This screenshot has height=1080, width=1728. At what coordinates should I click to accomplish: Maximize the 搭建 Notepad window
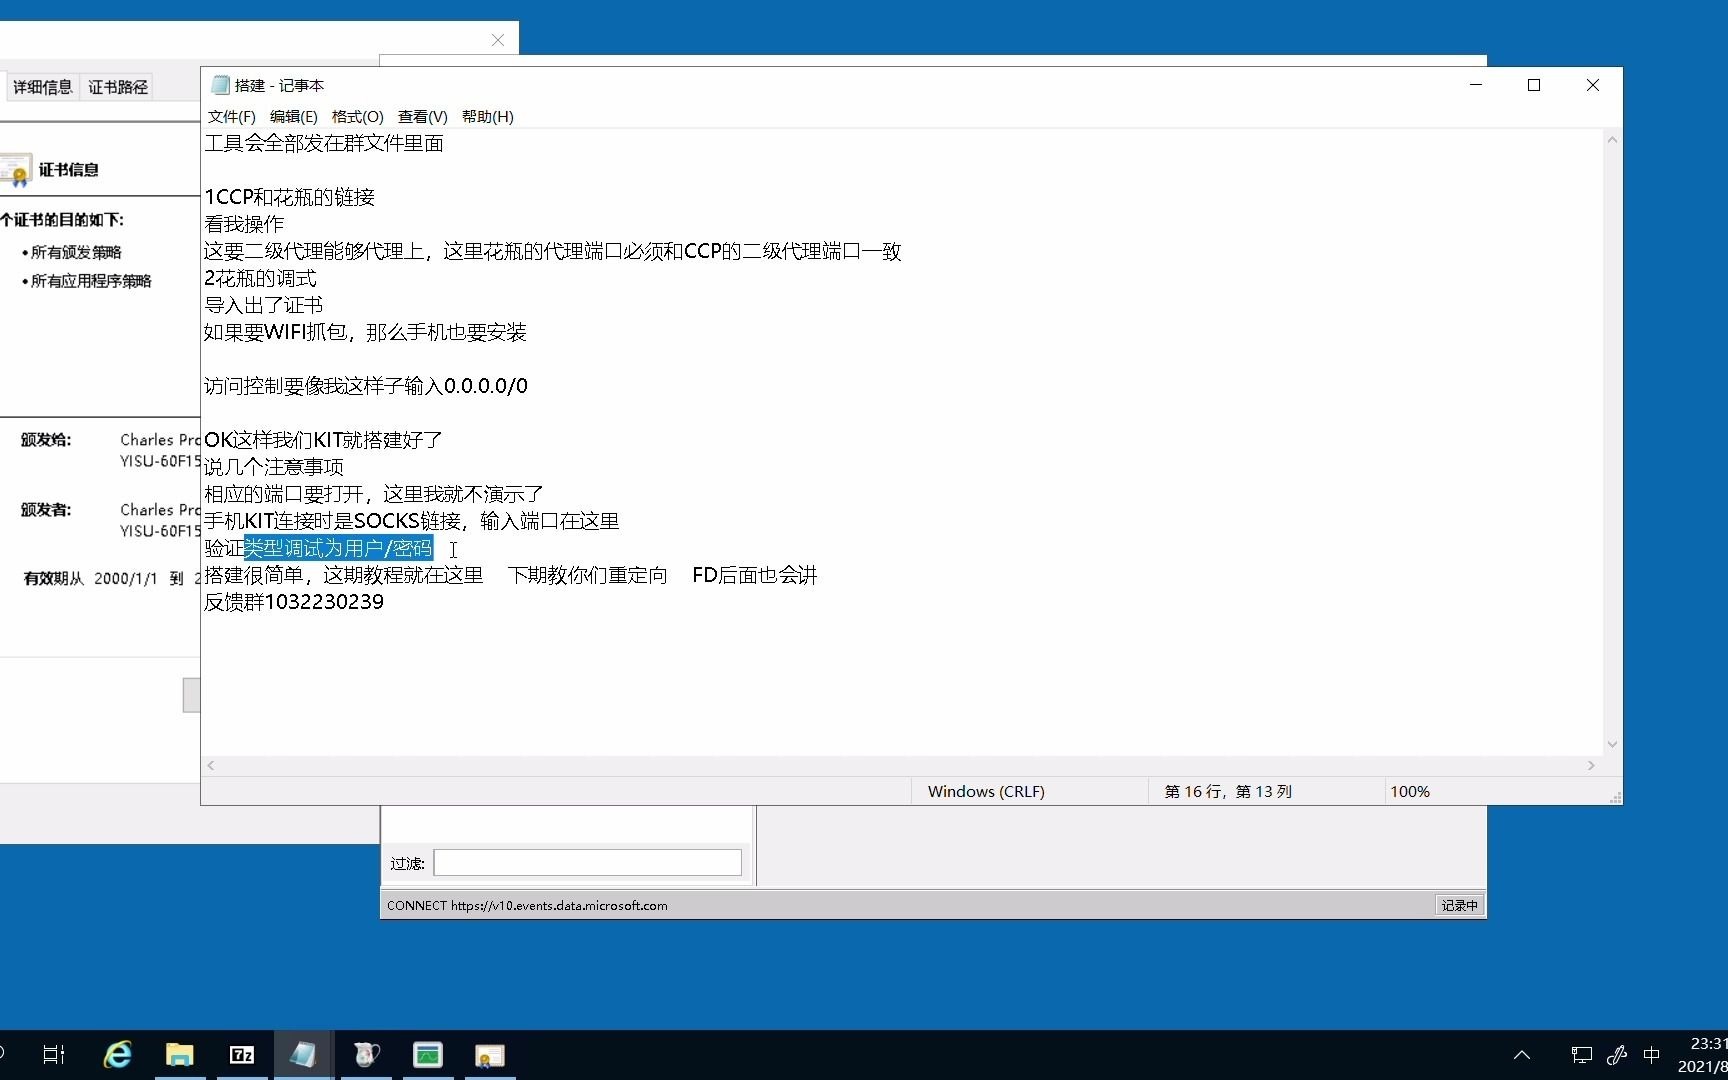click(x=1534, y=85)
